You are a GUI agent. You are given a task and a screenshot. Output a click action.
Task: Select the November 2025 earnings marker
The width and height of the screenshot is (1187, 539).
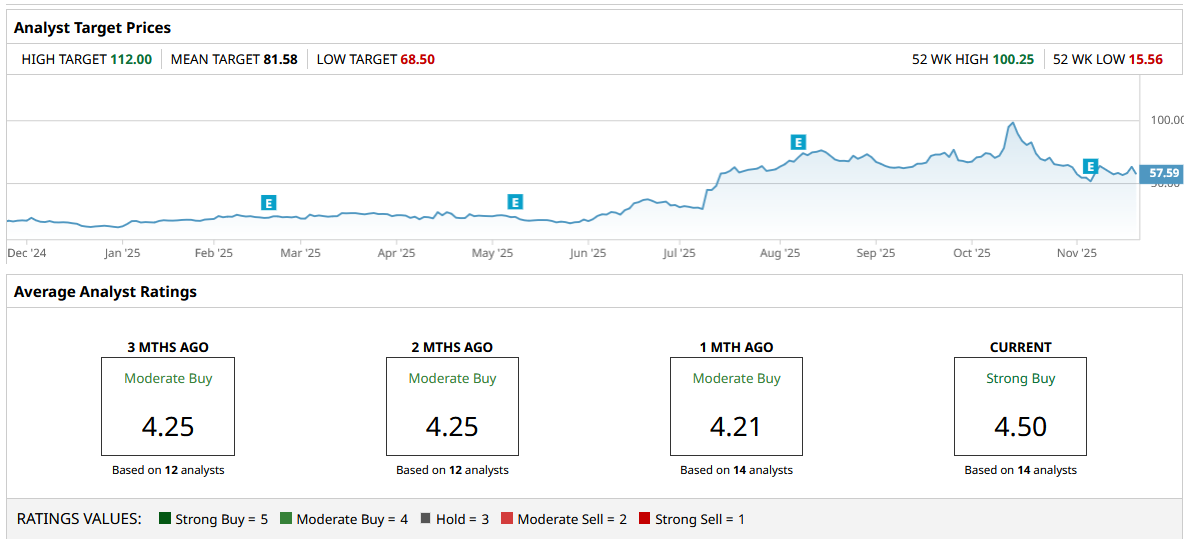tap(1091, 166)
